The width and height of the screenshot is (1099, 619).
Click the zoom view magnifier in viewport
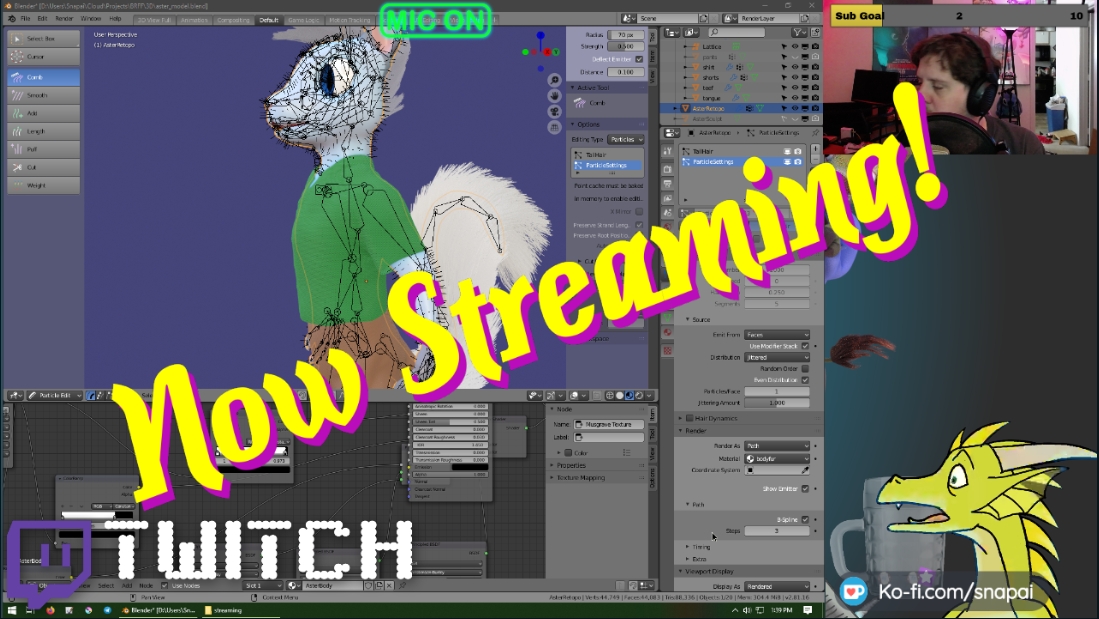click(554, 80)
